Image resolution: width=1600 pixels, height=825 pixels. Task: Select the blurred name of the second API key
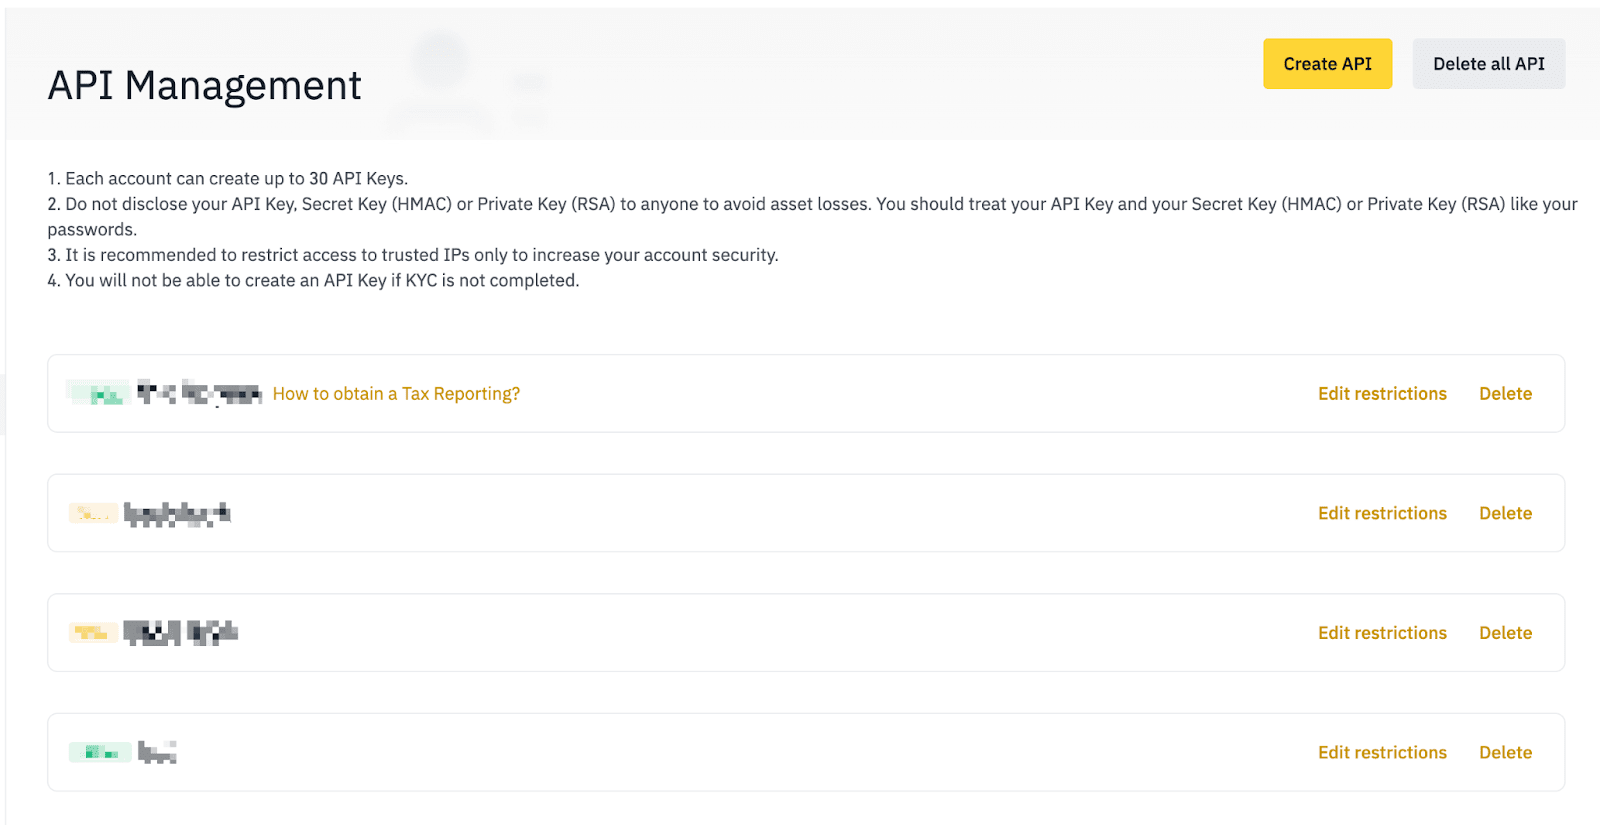[x=177, y=515]
